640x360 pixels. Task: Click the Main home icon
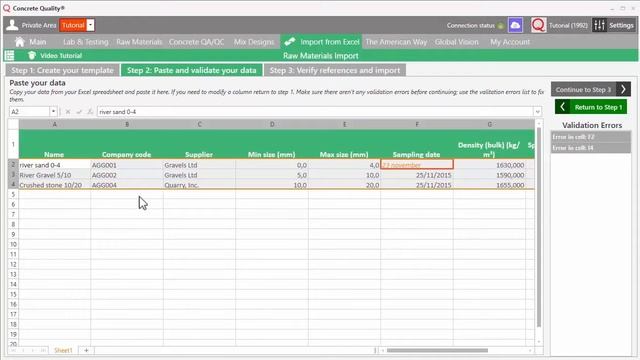(x=20, y=42)
